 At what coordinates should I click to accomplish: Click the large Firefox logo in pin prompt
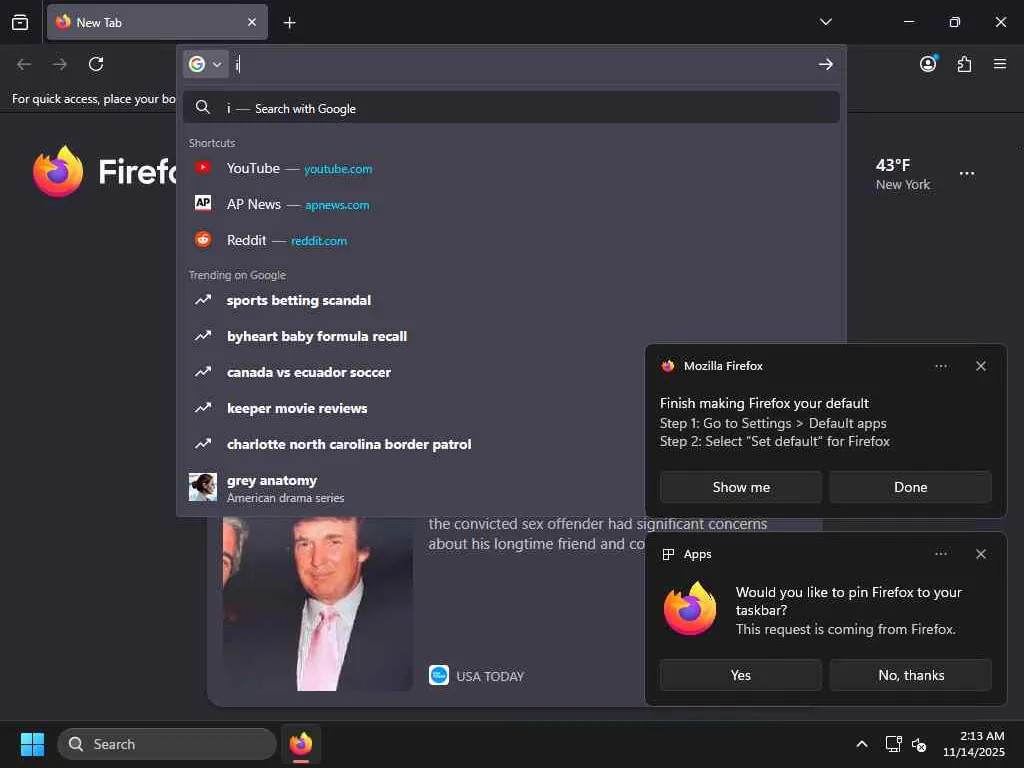coord(690,609)
